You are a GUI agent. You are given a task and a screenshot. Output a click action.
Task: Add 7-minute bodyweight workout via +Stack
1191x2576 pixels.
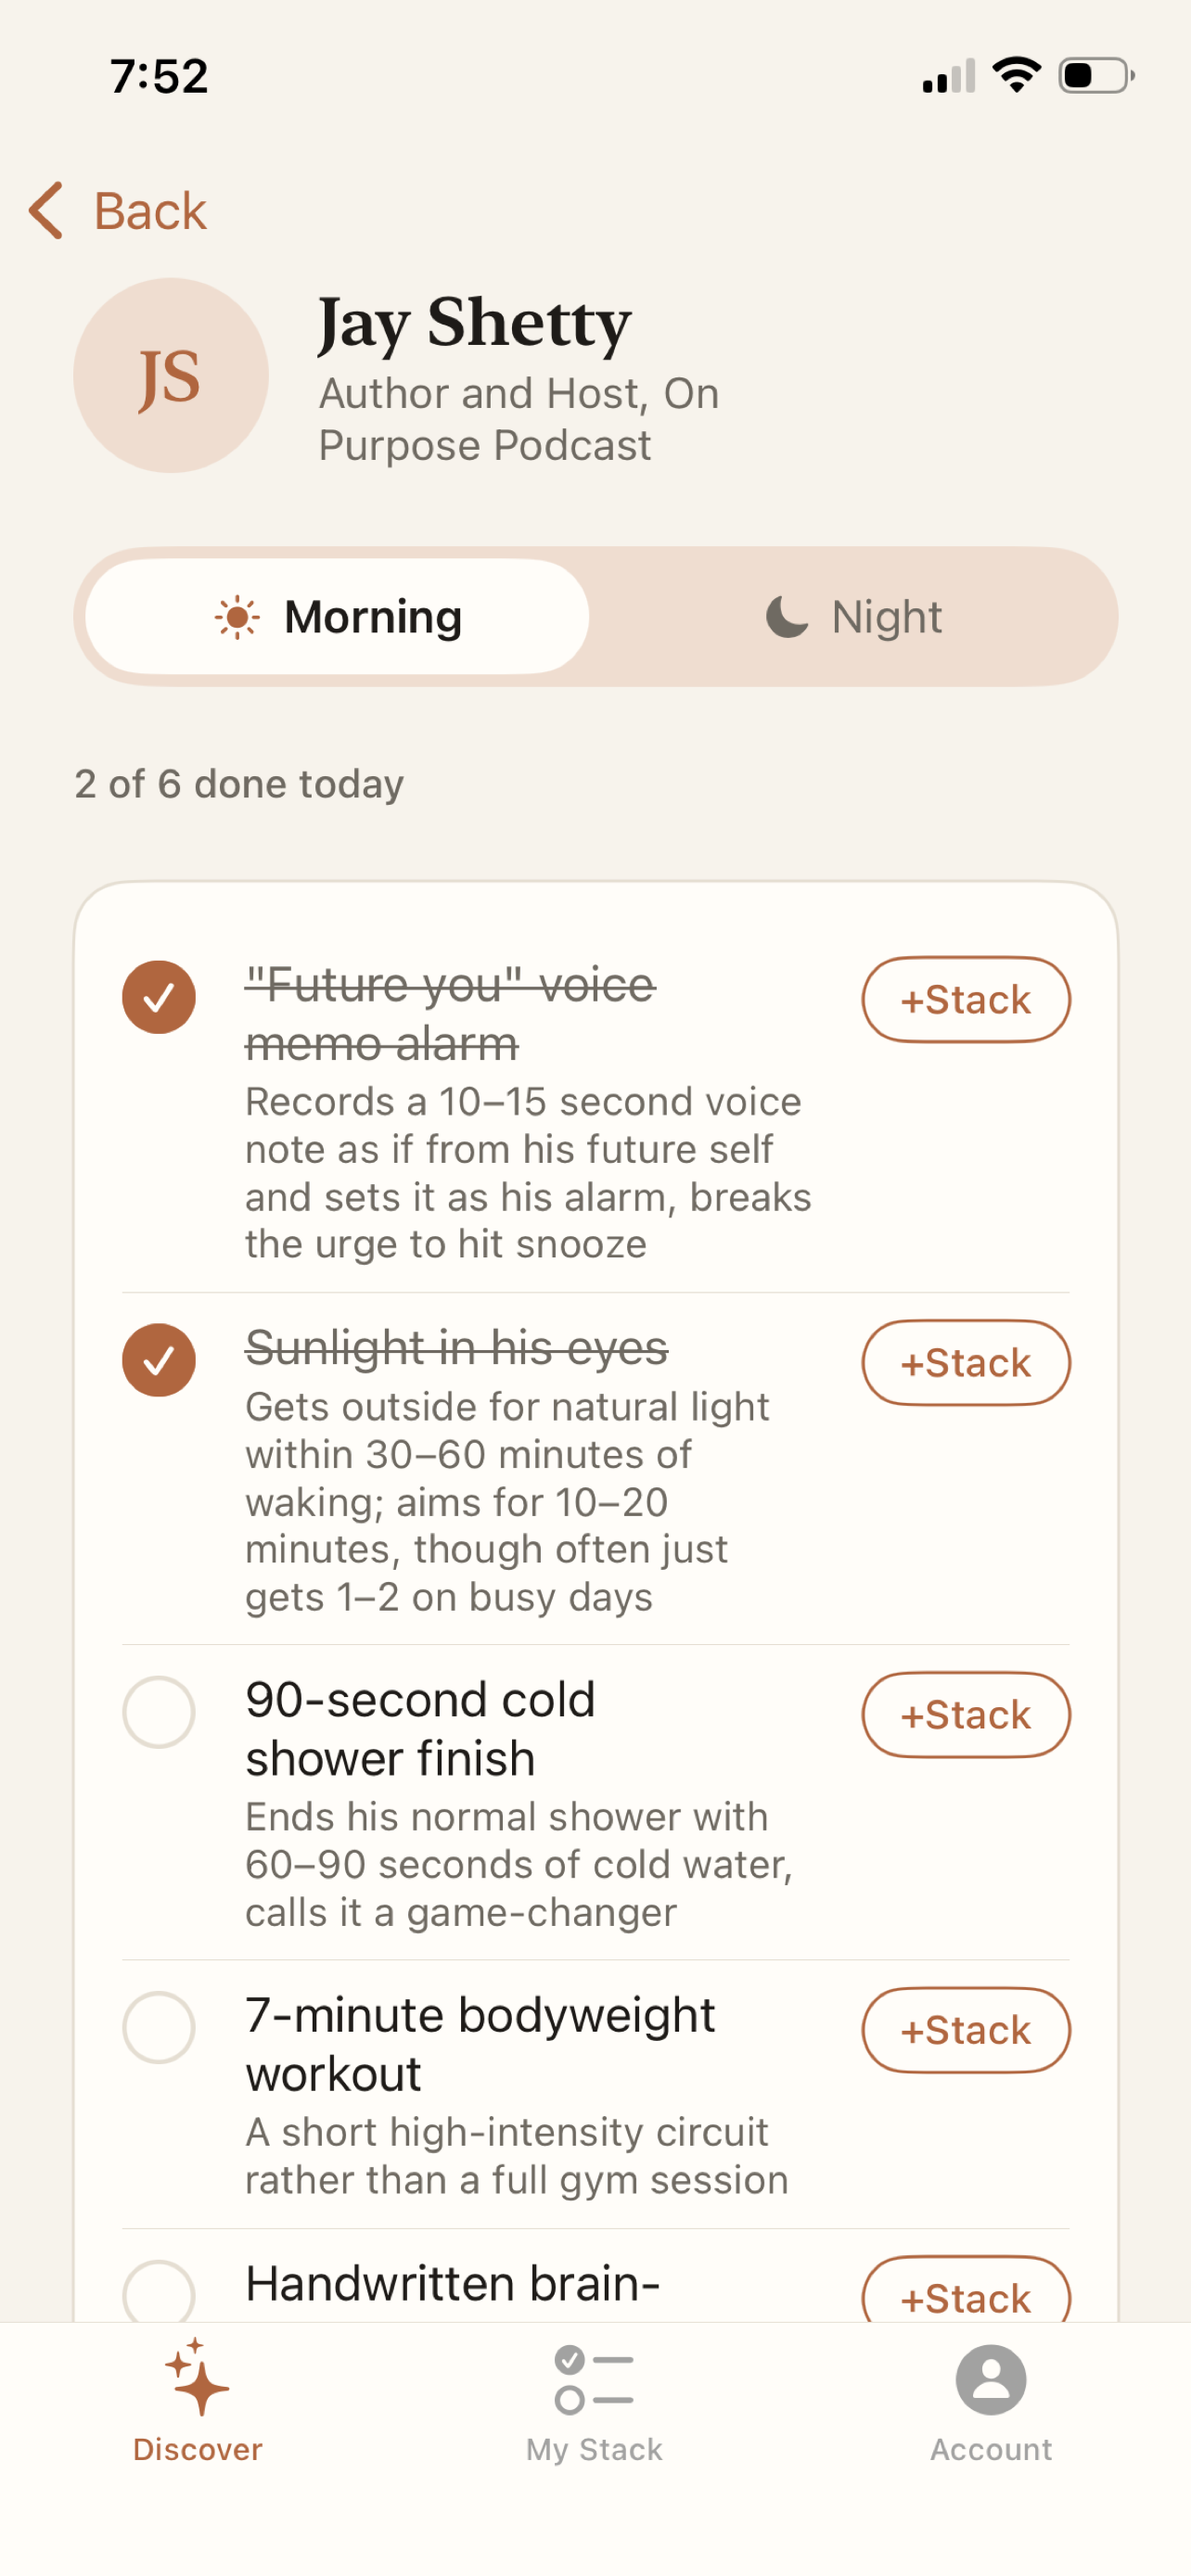[966, 2030]
